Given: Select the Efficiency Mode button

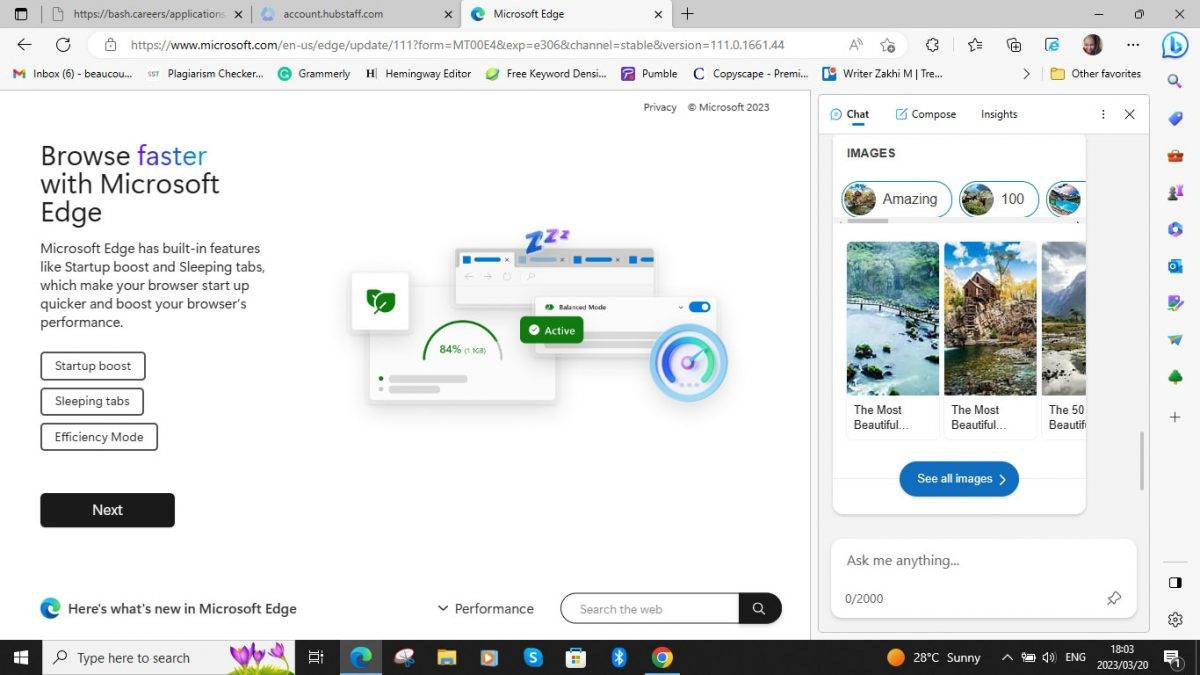Looking at the screenshot, I should pos(99,437).
